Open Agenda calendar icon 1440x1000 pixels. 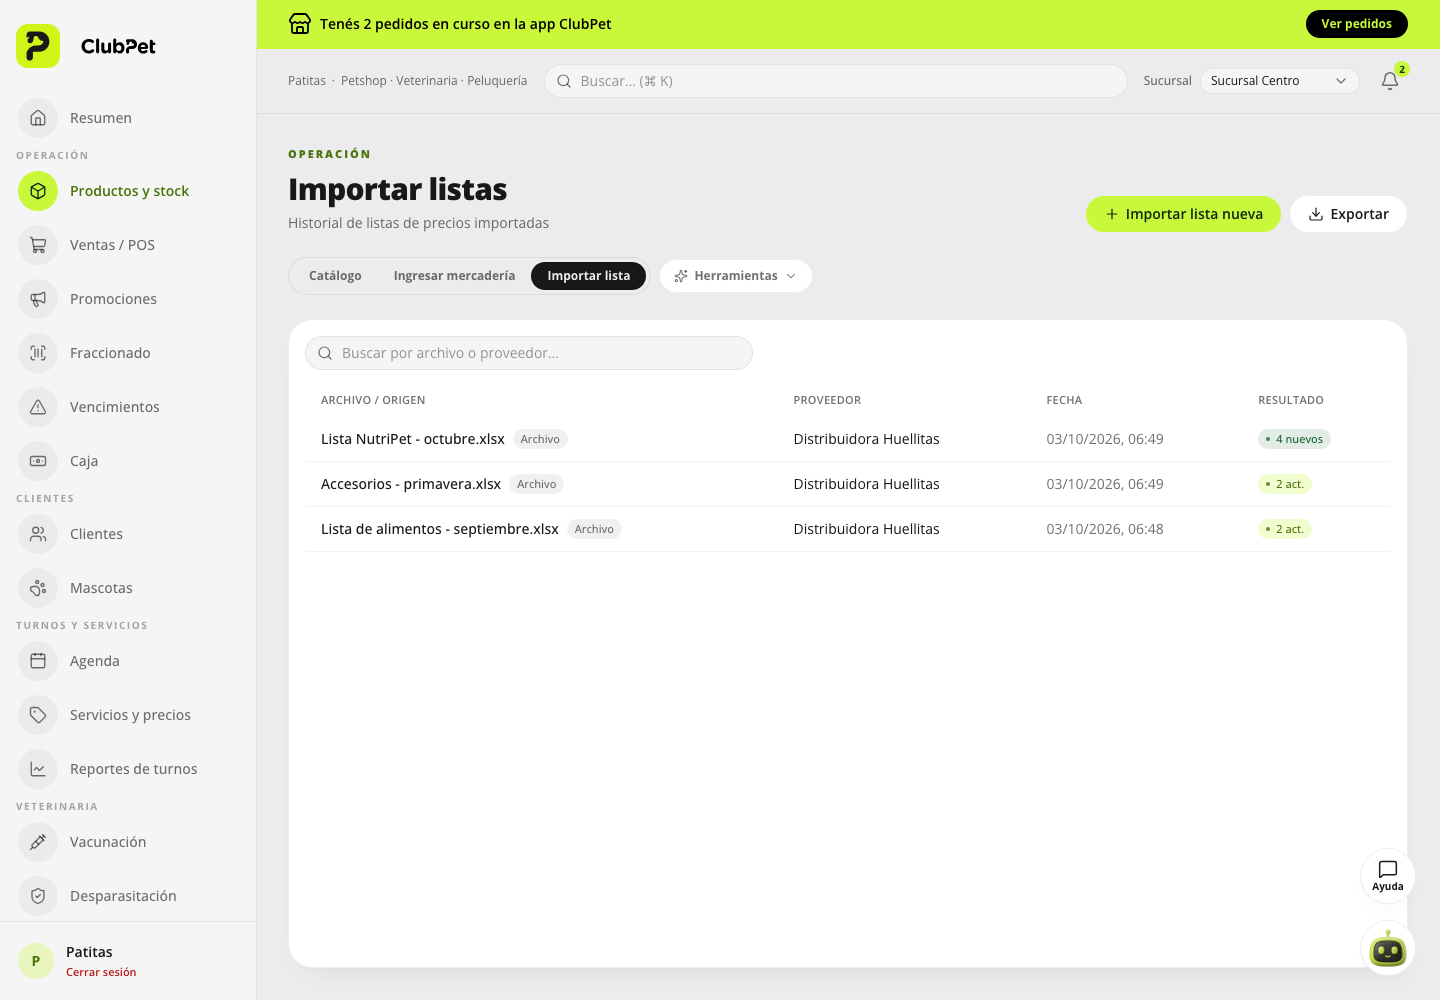click(x=38, y=661)
